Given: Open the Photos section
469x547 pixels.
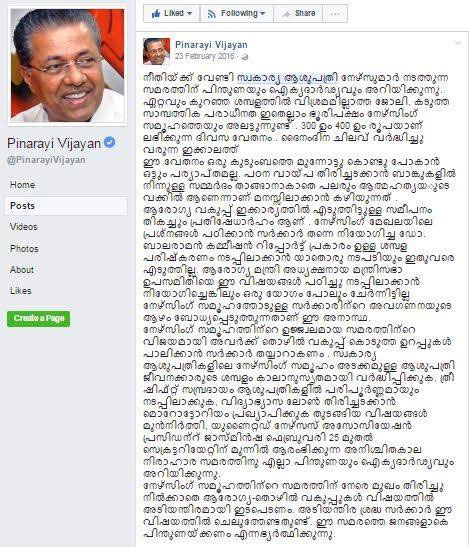Looking at the screenshot, I should tap(24, 249).
